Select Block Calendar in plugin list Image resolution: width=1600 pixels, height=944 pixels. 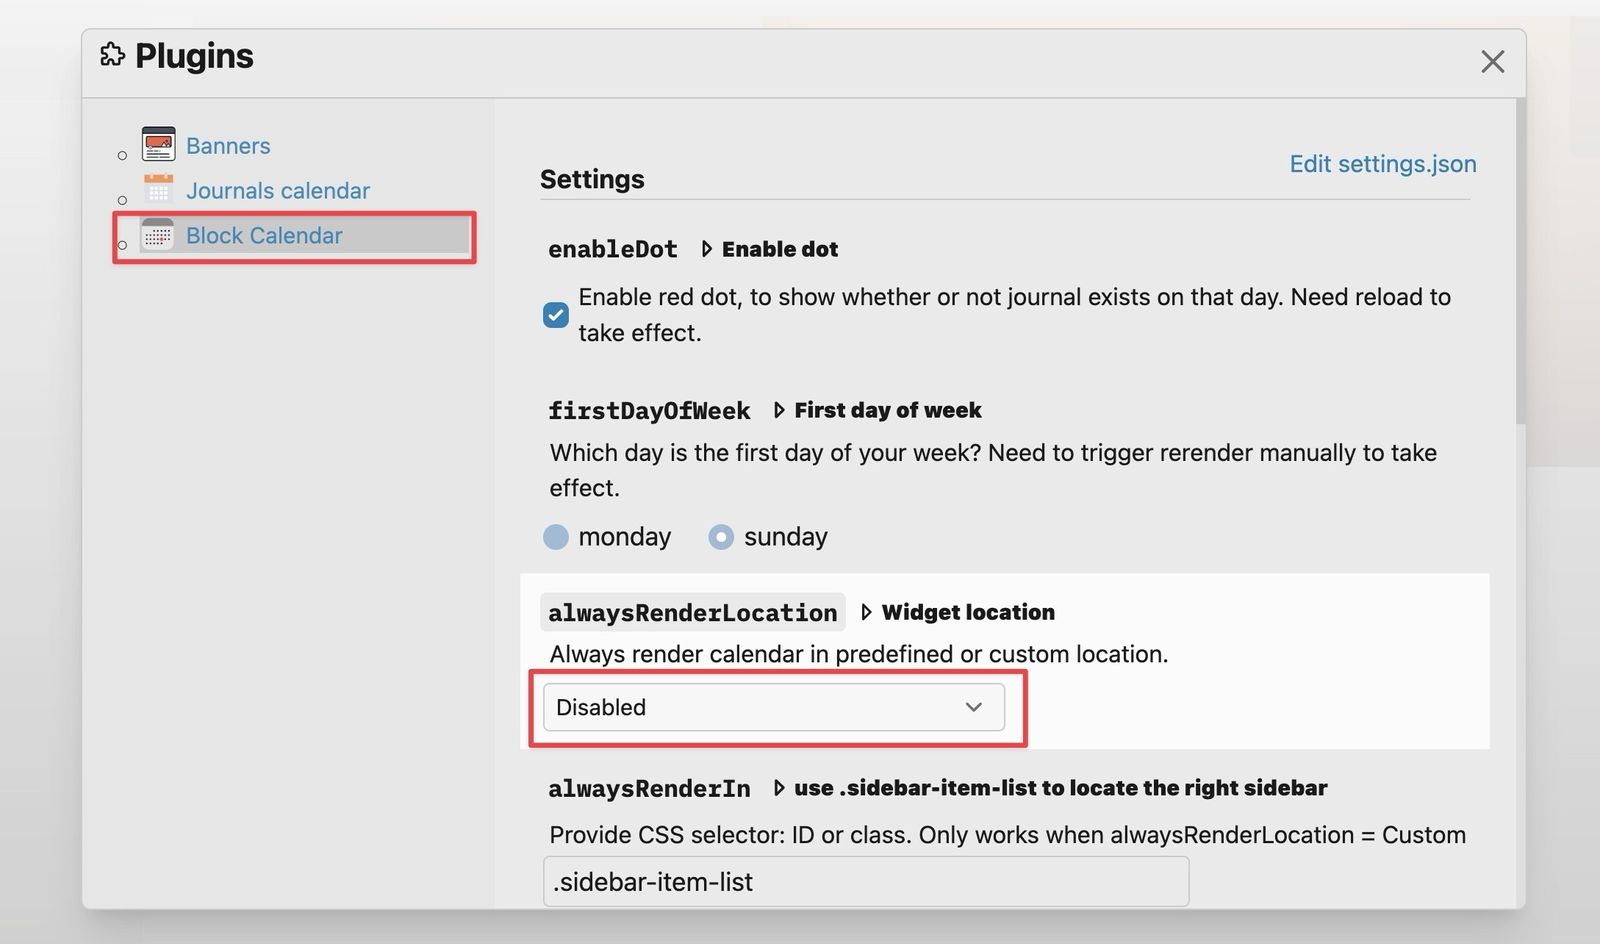[x=264, y=236]
